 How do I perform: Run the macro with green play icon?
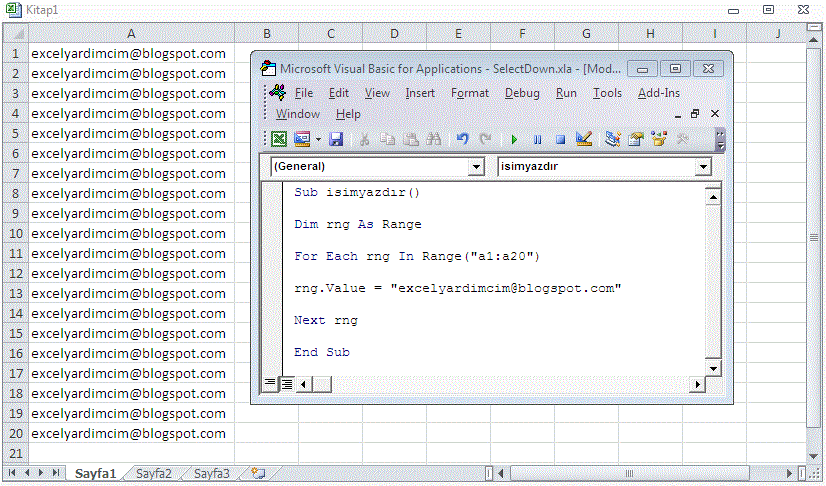[x=514, y=140]
